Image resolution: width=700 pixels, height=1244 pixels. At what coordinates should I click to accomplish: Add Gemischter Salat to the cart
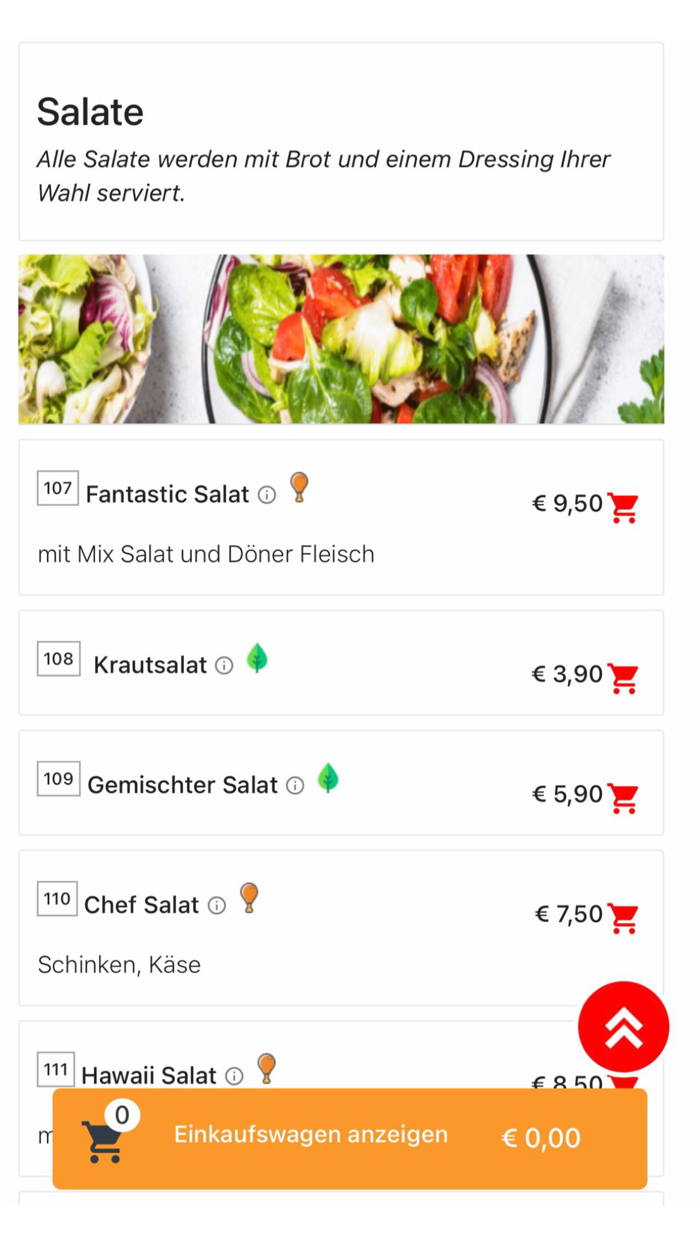click(x=623, y=799)
